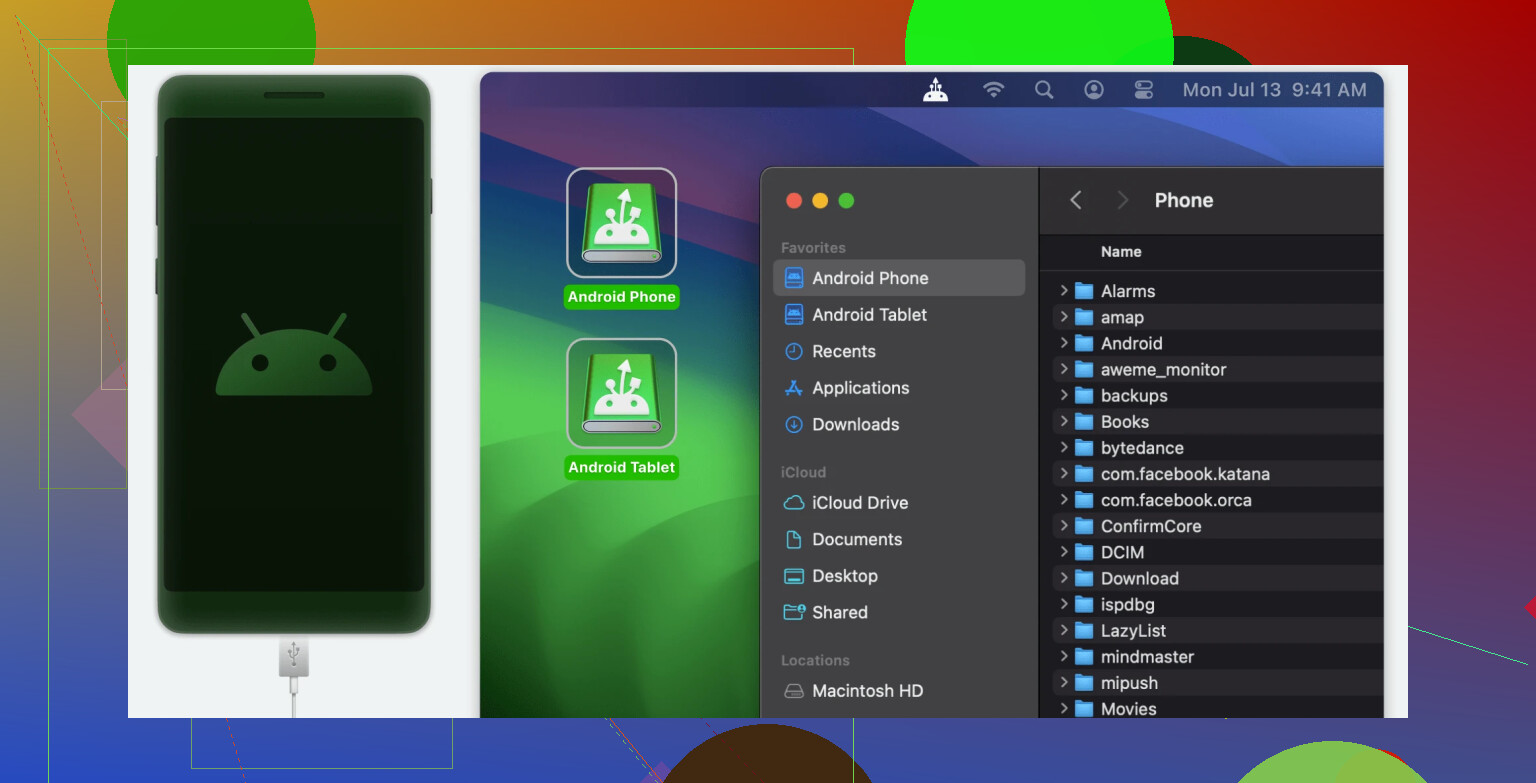Viewport: 1536px width, 783px height.
Task: Select the Download folder icon
Action: [x=1084, y=578]
